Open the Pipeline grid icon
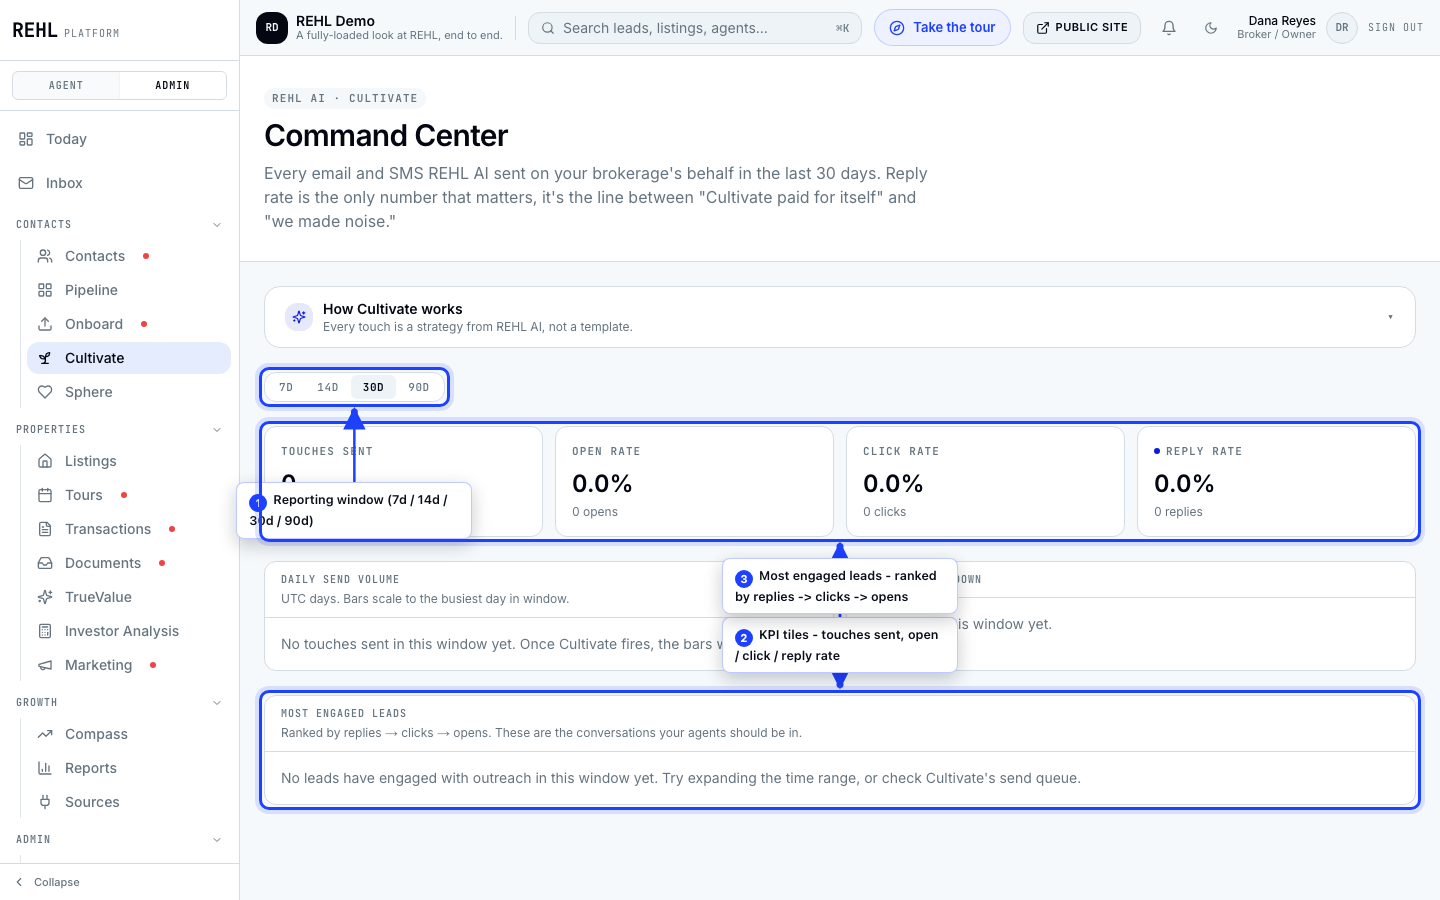Screen dimensions: 1440x900 45,290
